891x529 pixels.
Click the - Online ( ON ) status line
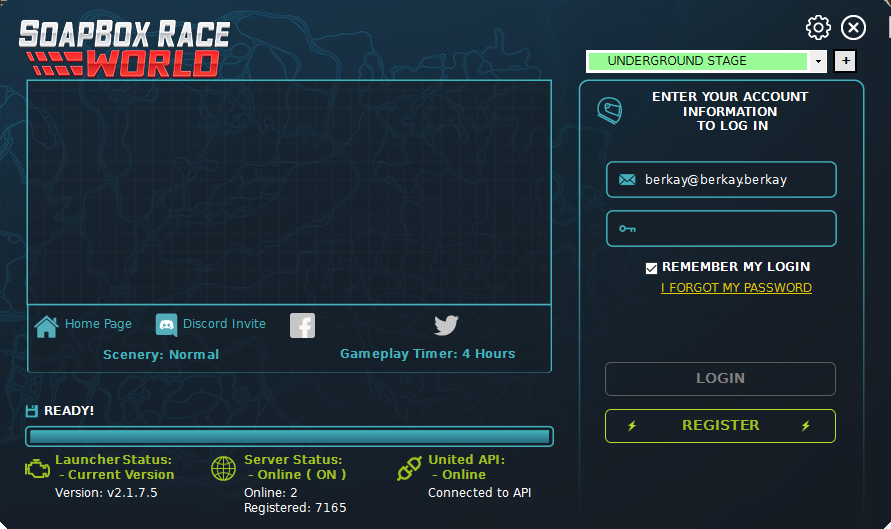tap(297, 474)
